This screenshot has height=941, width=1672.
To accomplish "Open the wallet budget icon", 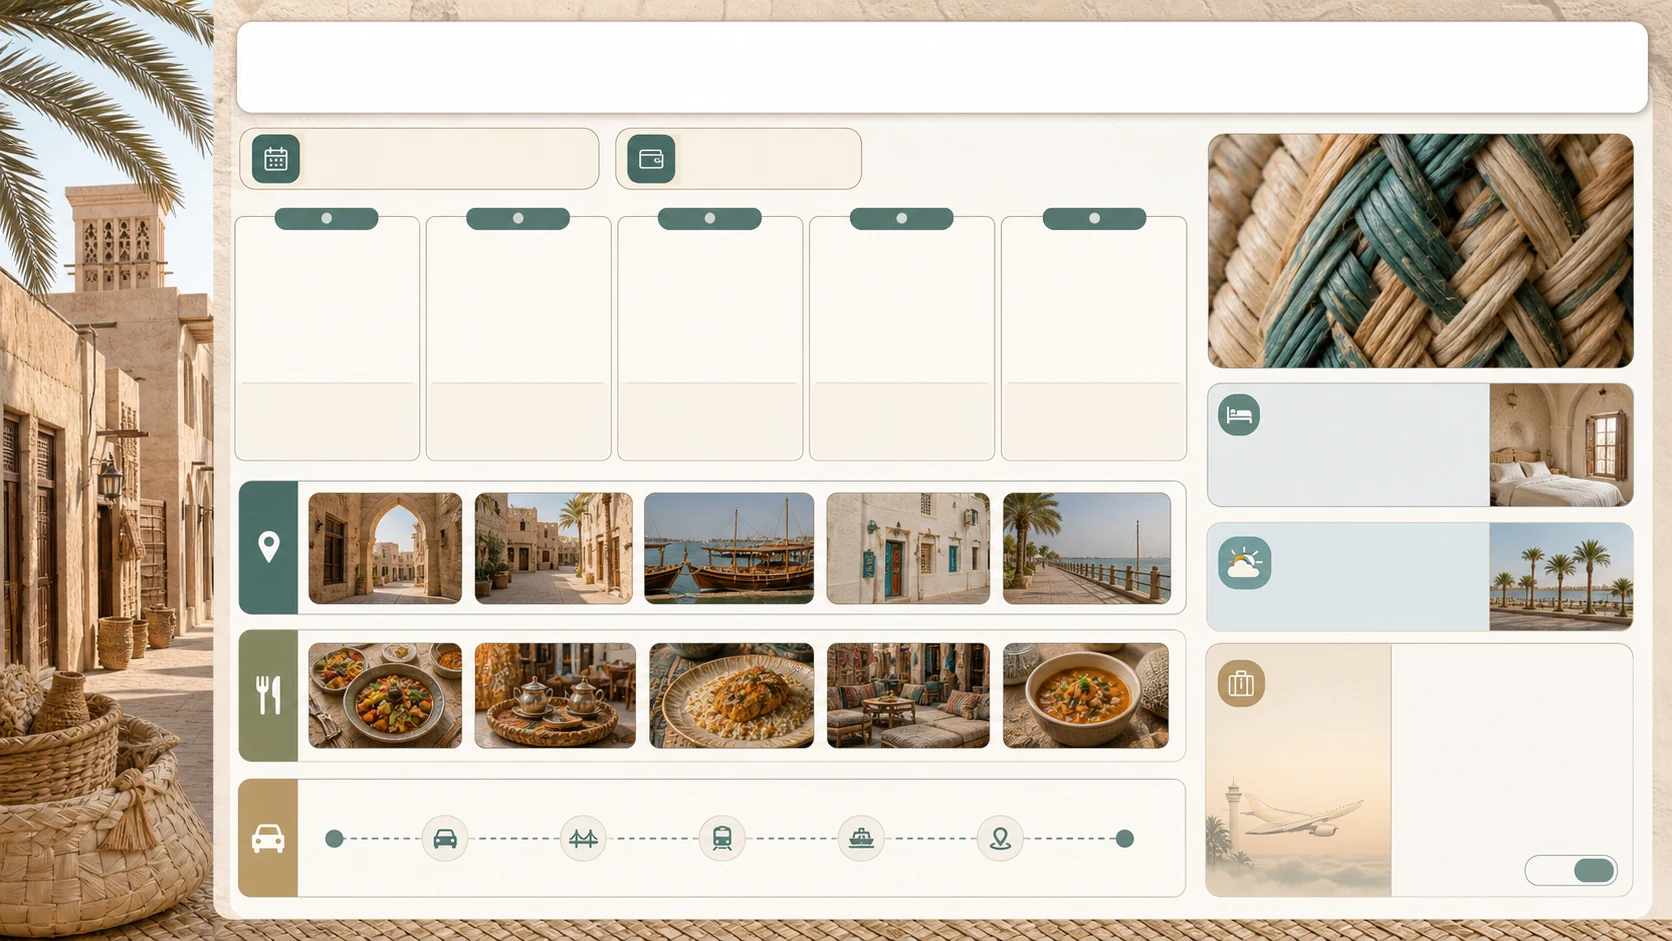I will 651,159.
